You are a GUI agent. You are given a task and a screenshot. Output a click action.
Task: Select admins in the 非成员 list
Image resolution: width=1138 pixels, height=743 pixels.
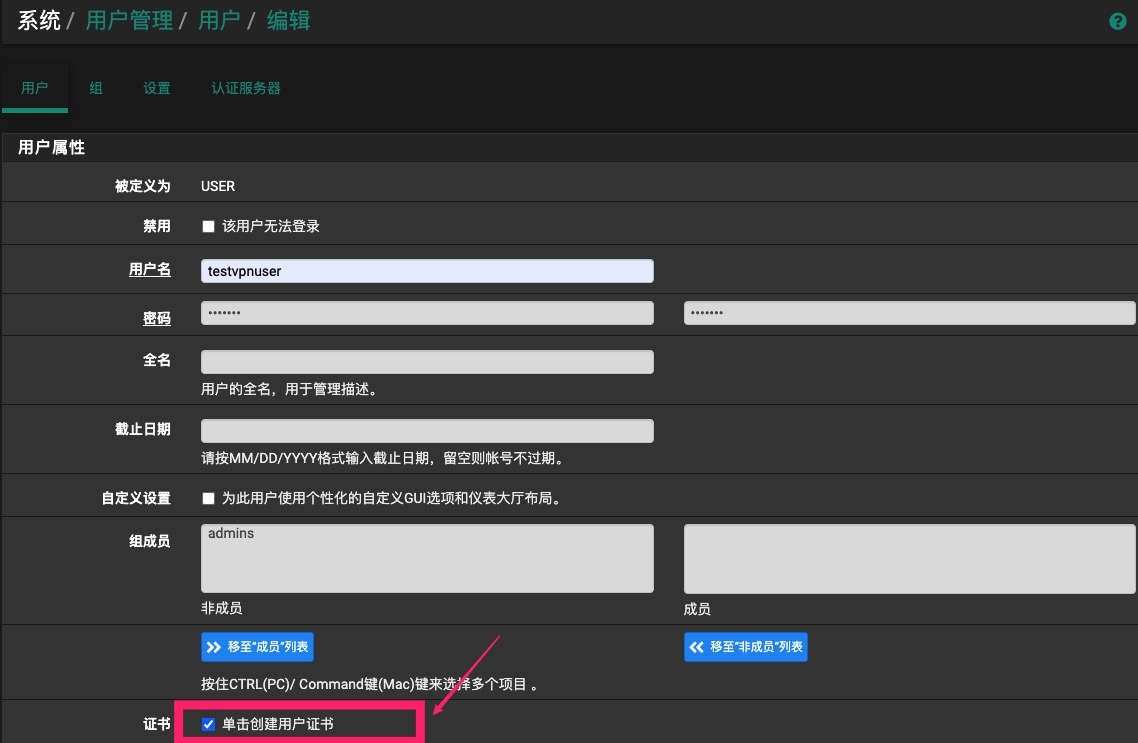tap(232, 534)
